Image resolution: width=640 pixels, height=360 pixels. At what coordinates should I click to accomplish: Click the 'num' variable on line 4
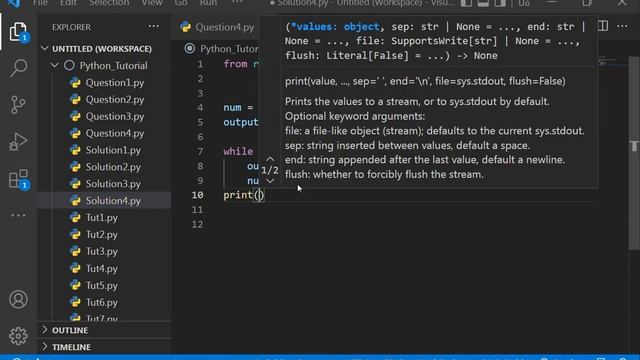(232, 107)
